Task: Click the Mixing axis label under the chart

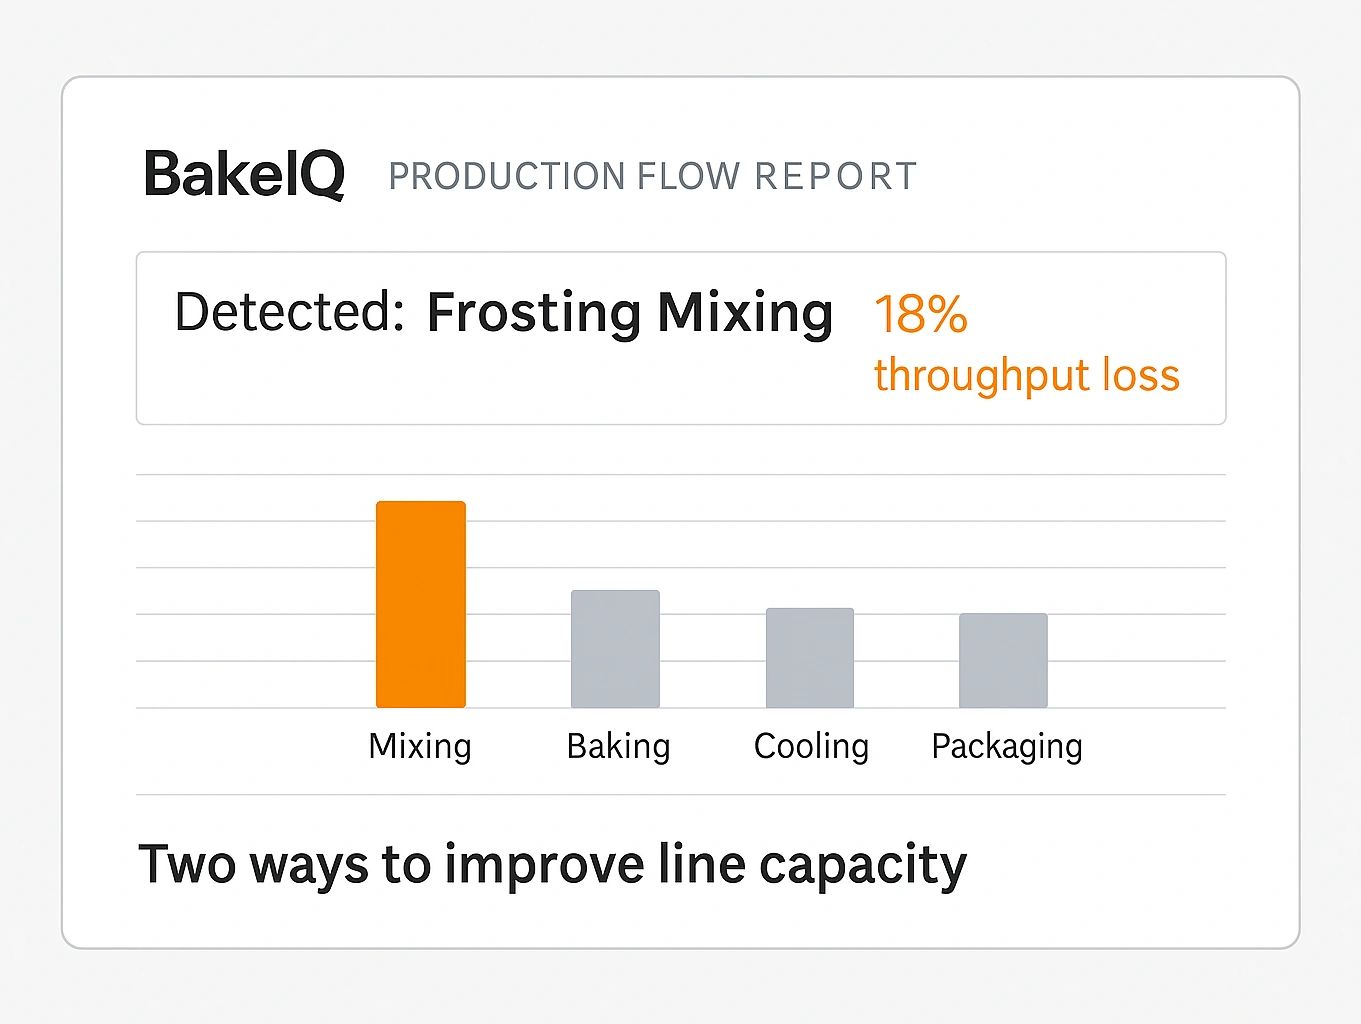Action: pyautogui.click(x=420, y=746)
